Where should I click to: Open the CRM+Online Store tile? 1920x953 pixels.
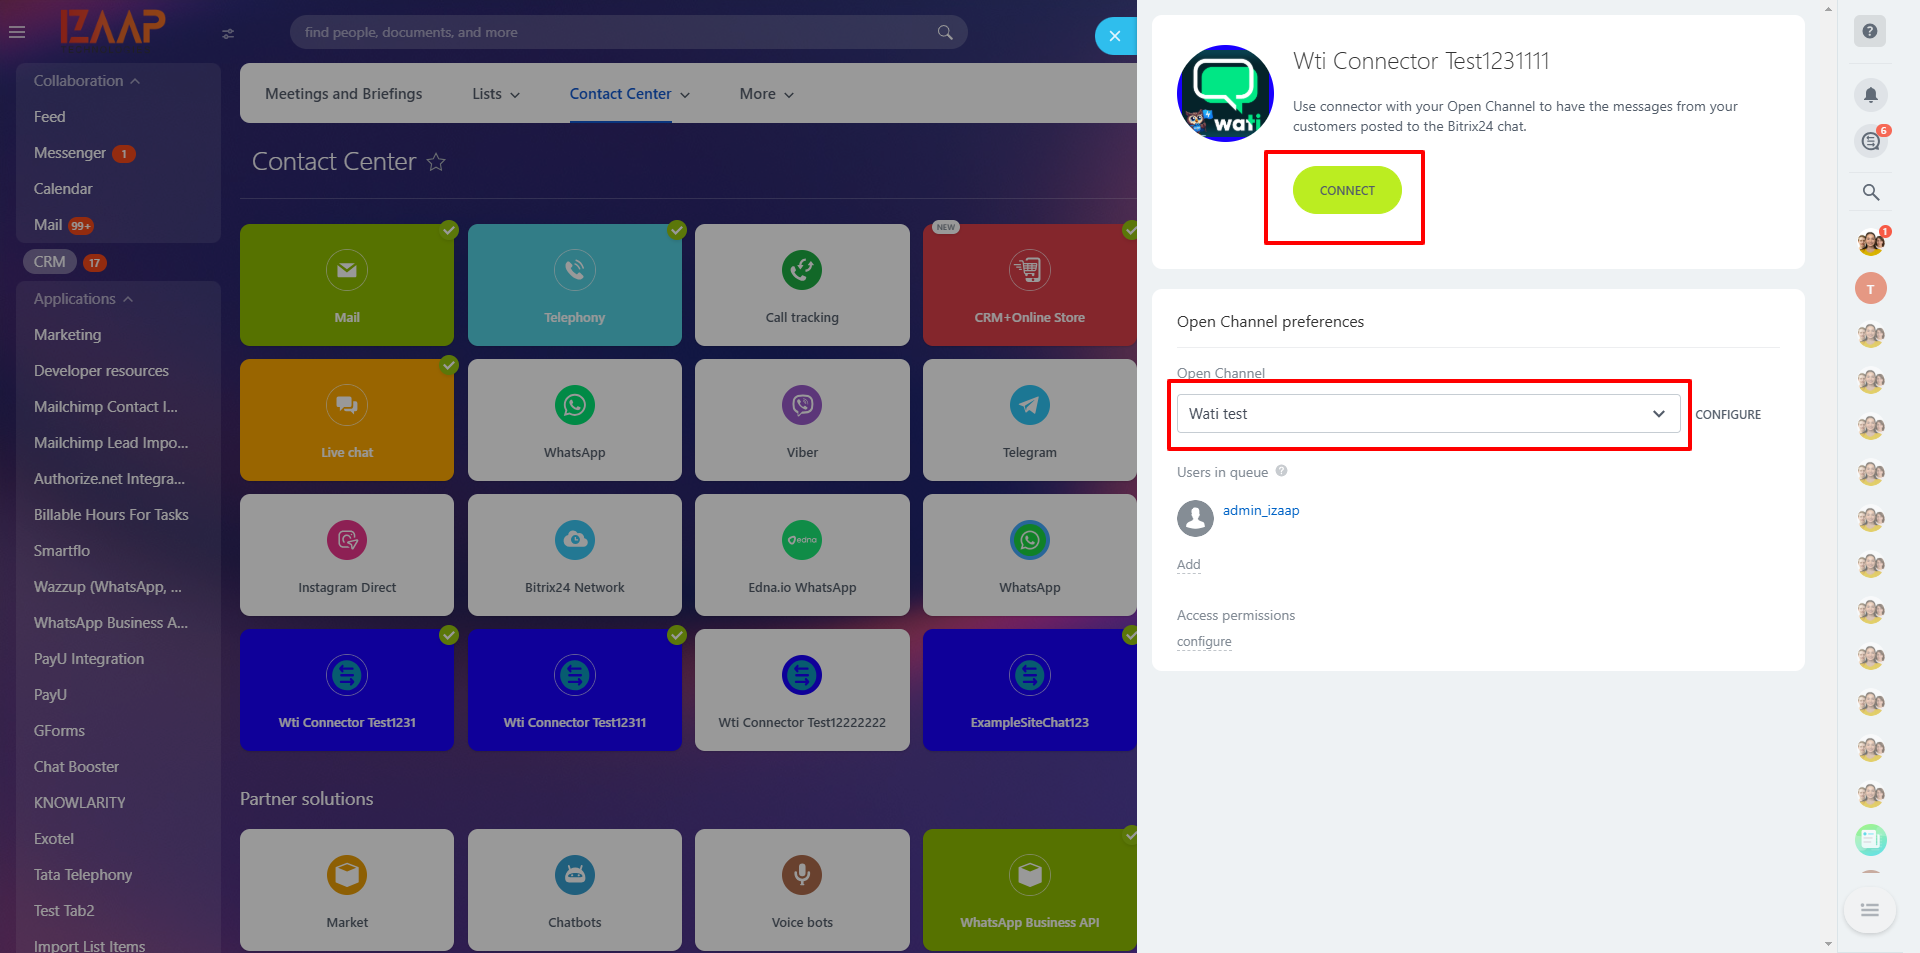point(1030,285)
